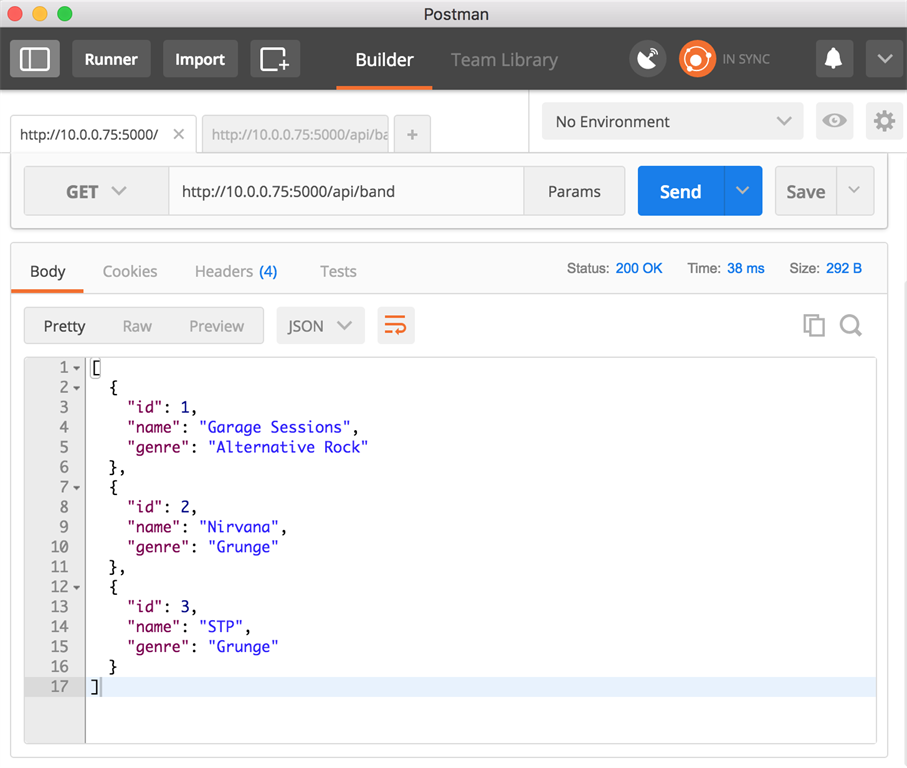This screenshot has width=907, height=768.
Task: Search within the response body
Action: pos(851,325)
